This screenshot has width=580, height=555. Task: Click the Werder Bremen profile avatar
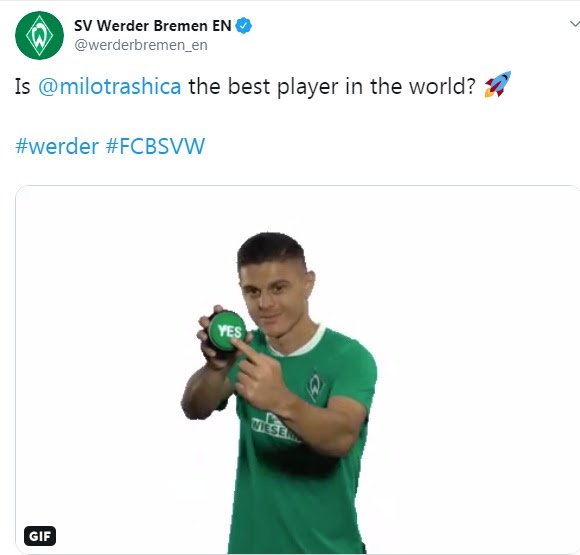pyautogui.click(x=39, y=36)
